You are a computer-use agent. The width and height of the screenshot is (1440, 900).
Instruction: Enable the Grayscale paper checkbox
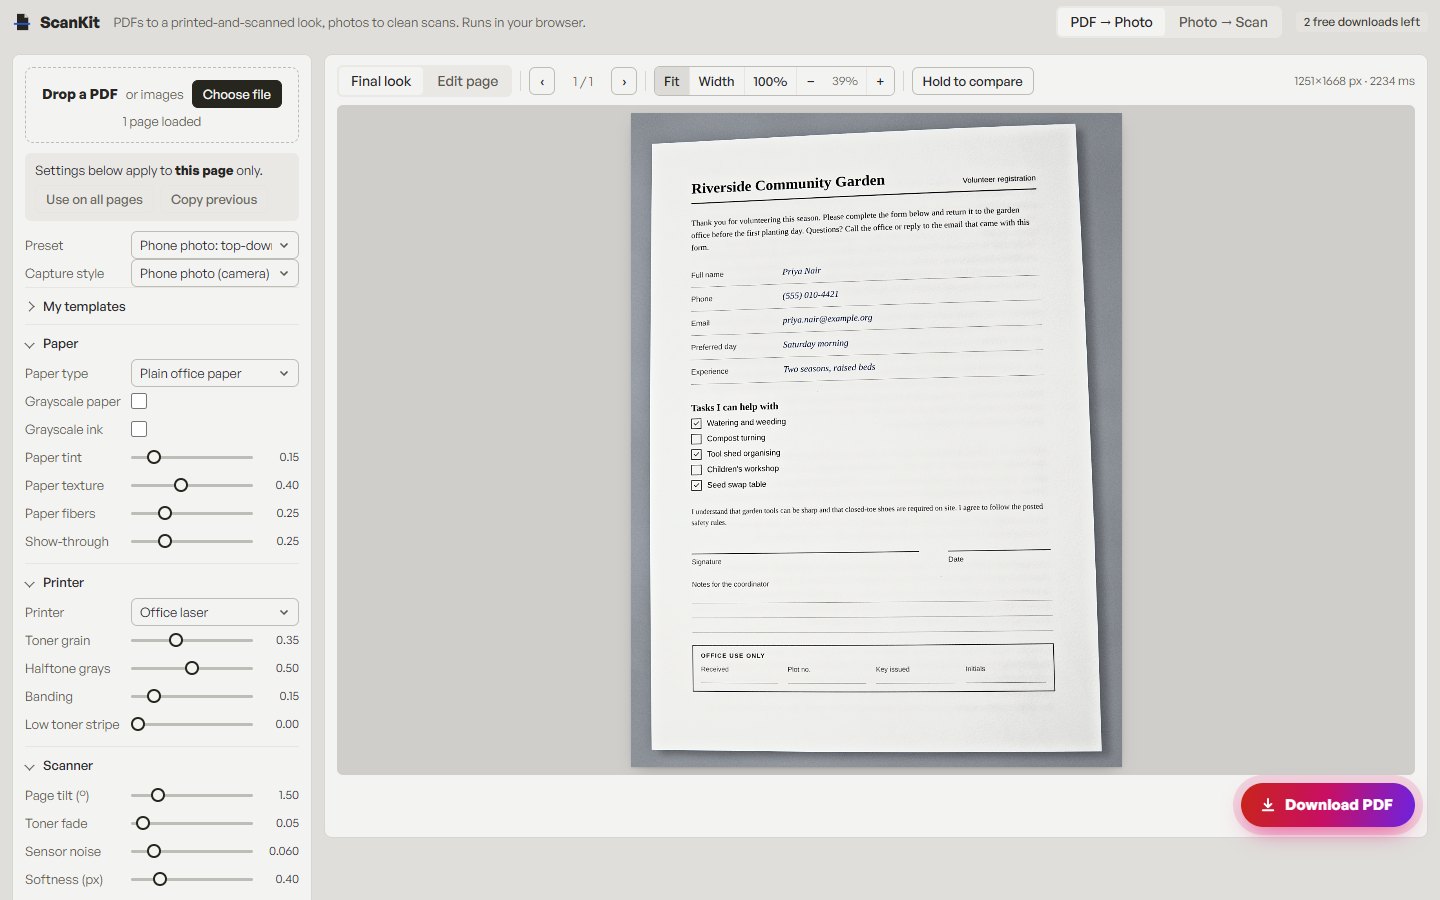pyautogui.click(x=139, y=401)
